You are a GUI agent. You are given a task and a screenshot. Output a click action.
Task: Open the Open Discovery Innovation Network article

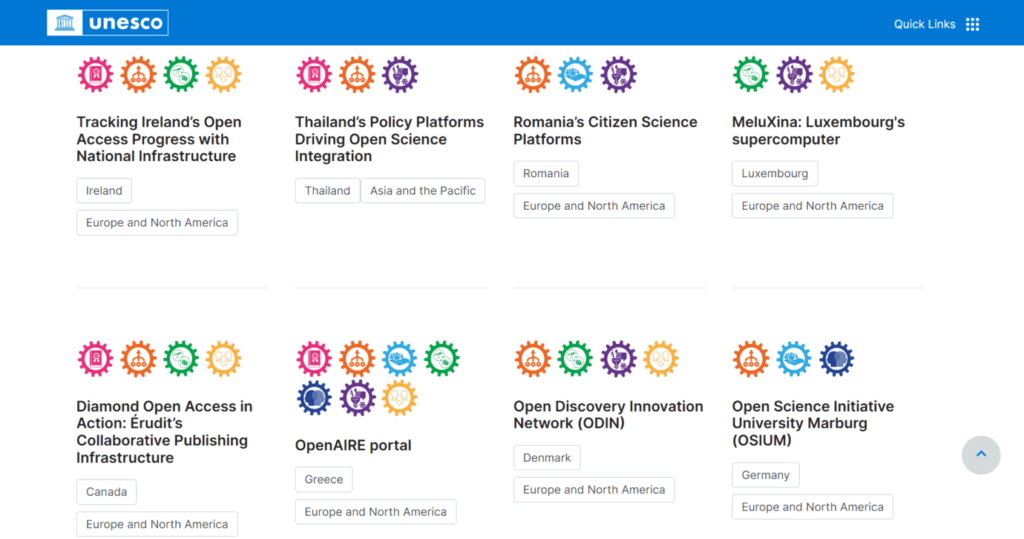pos(608,415)
